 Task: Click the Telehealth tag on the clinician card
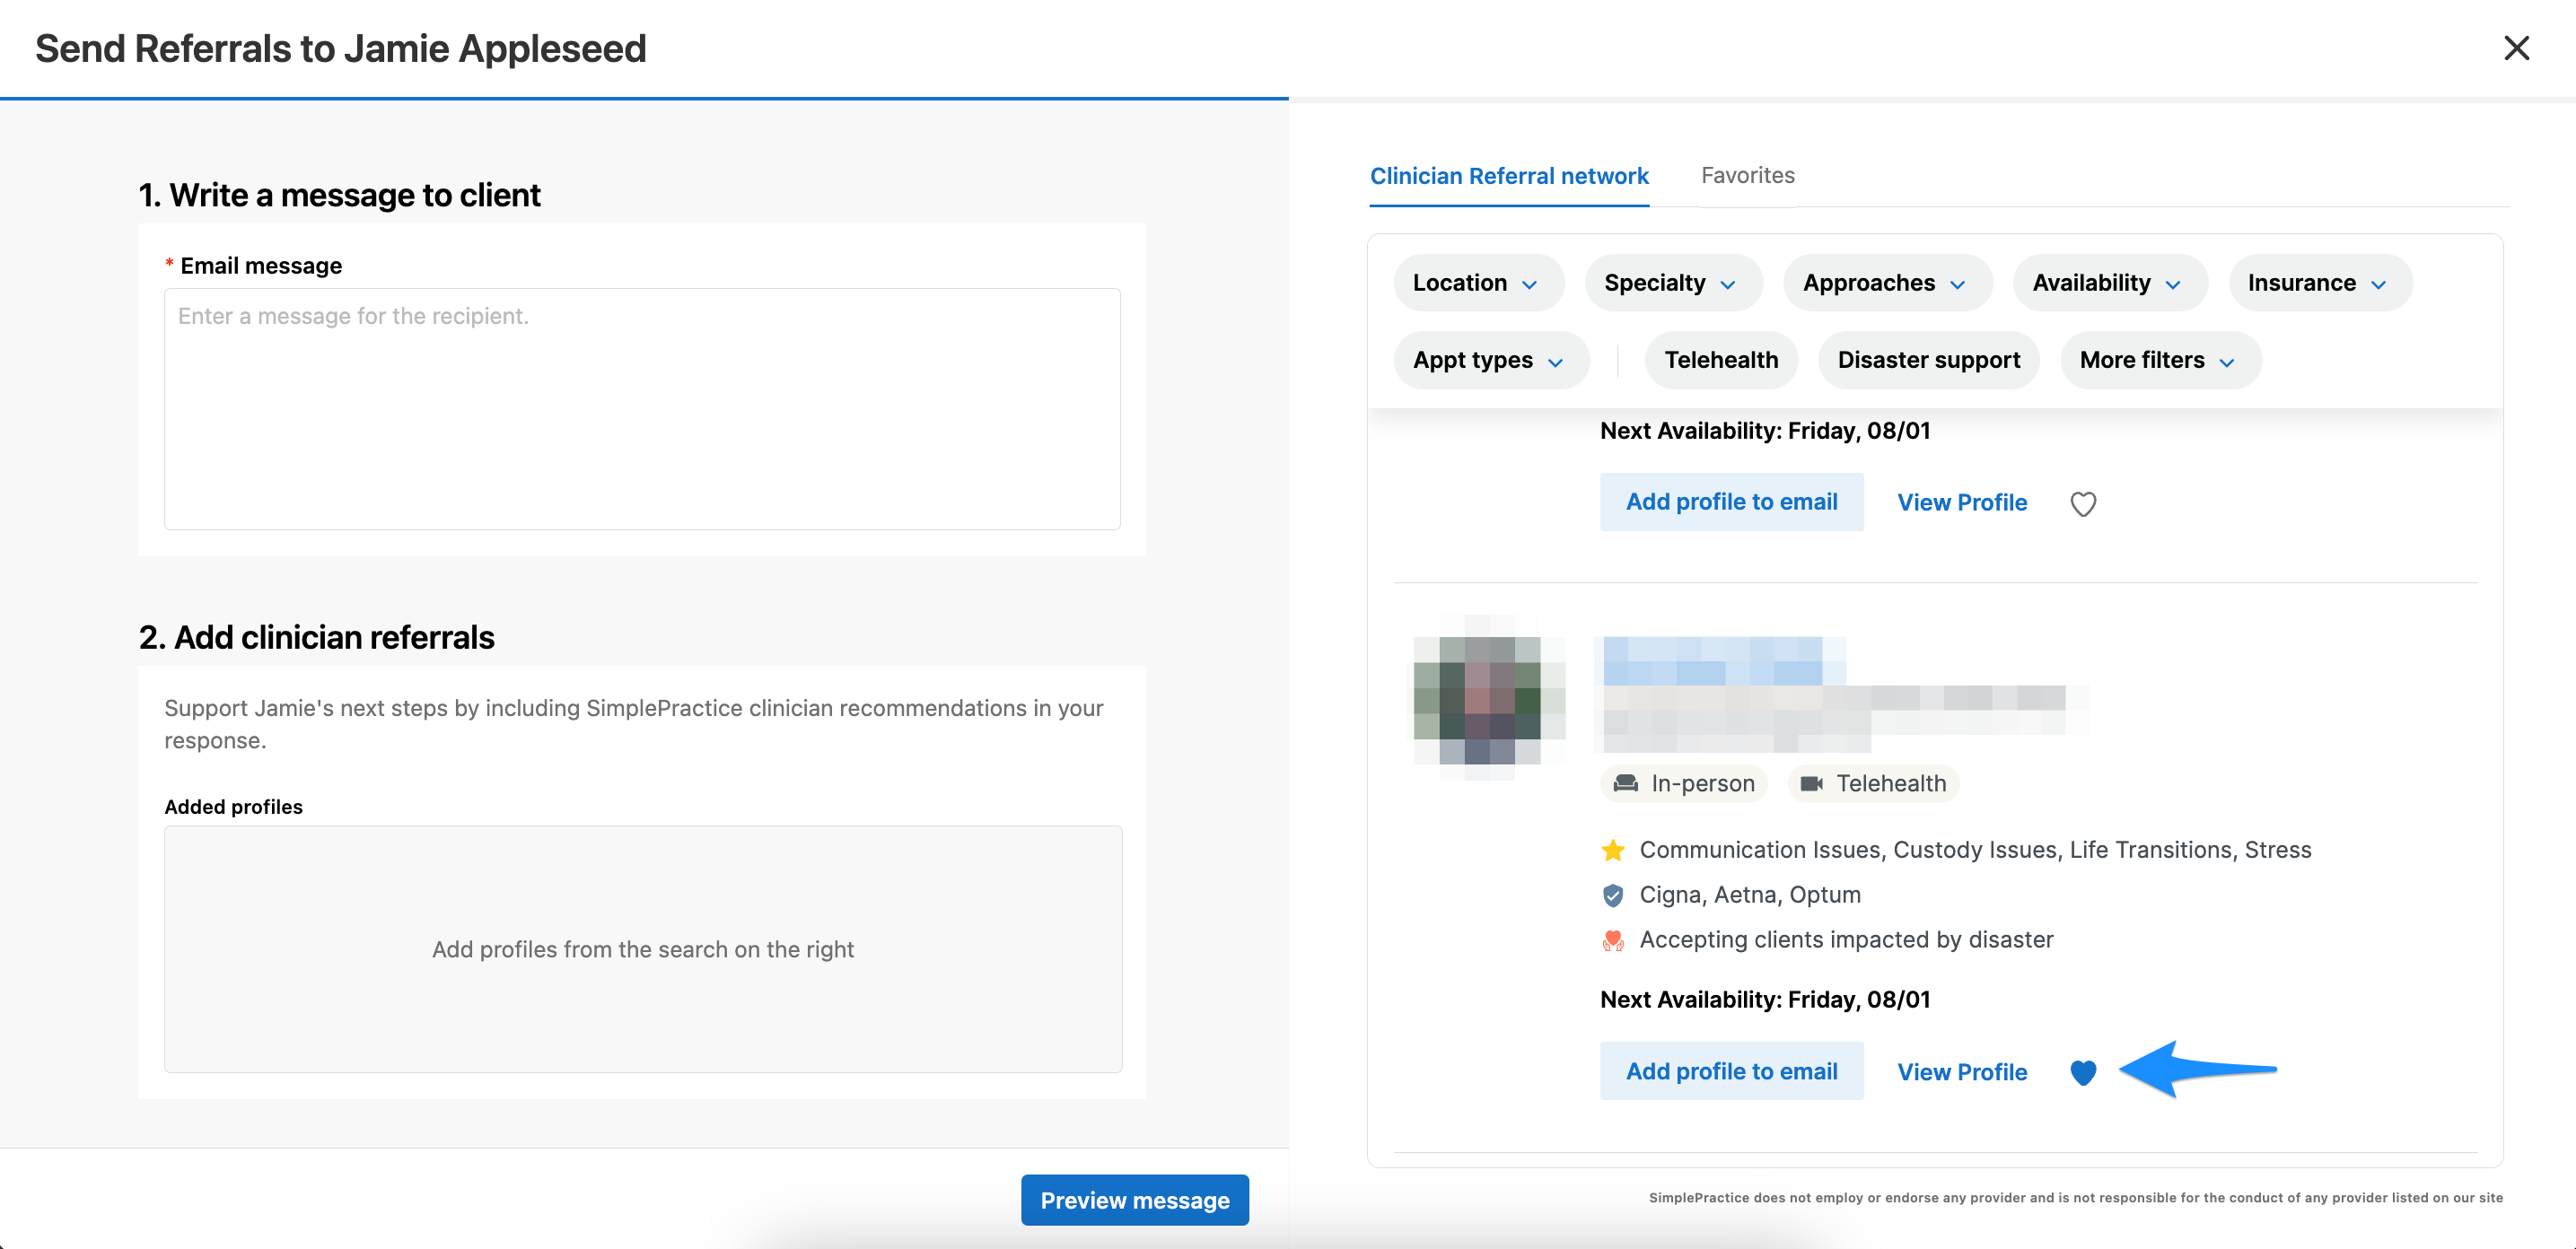[1874, 783]
